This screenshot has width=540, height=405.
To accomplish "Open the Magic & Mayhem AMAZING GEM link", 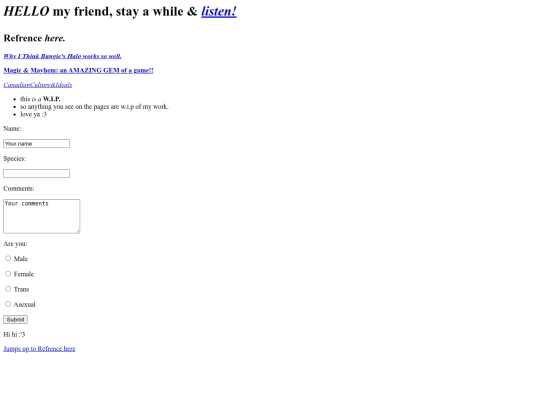I will tap(78, 70).
